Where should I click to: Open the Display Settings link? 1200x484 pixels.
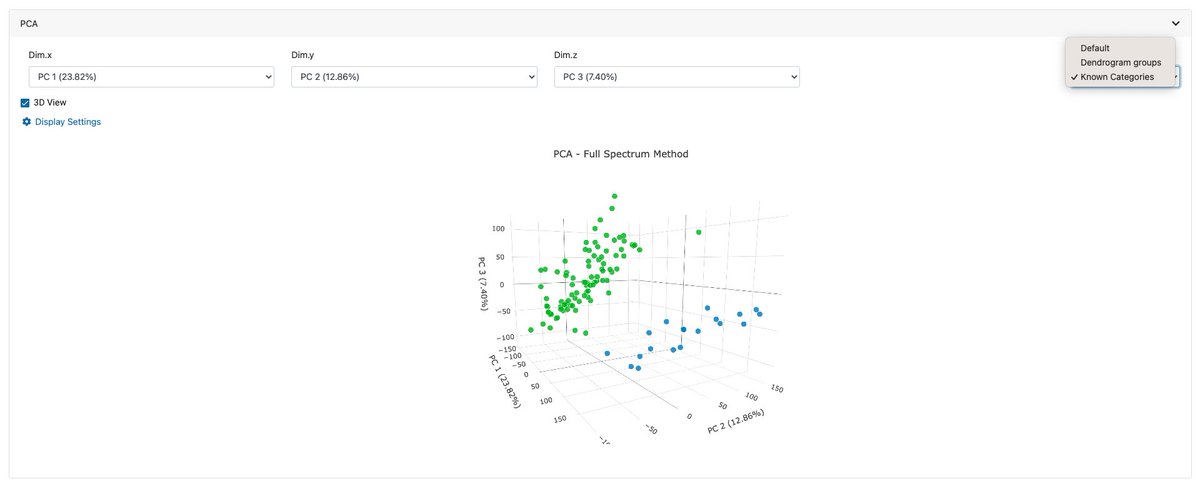point(67,122)
